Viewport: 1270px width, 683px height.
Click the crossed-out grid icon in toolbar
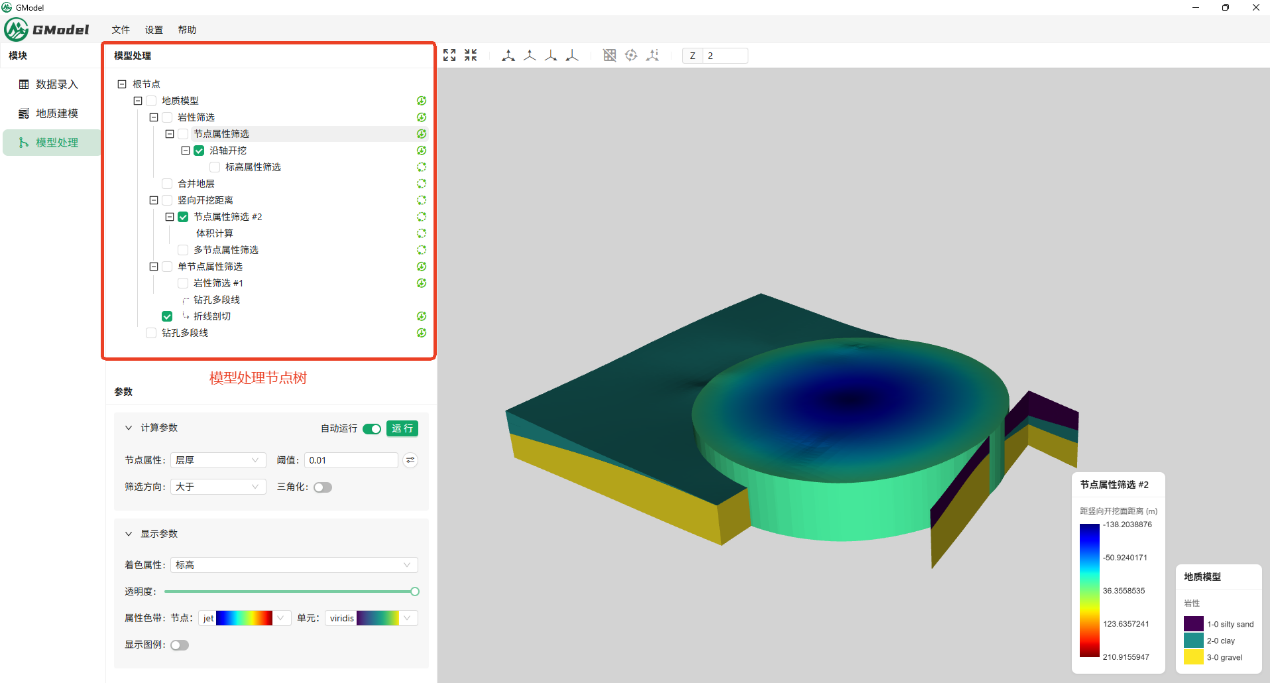pyautogui.click(x=609, y=56)
